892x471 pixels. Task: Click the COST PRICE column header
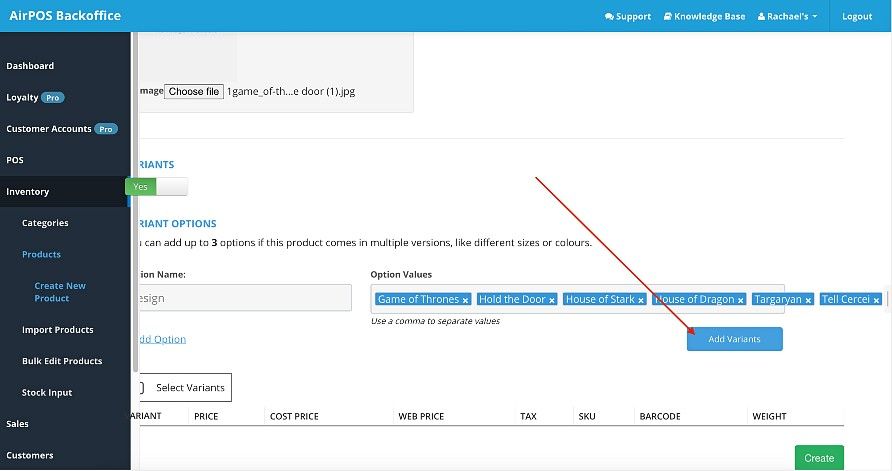pyautogui.click(x=294, y=416)
